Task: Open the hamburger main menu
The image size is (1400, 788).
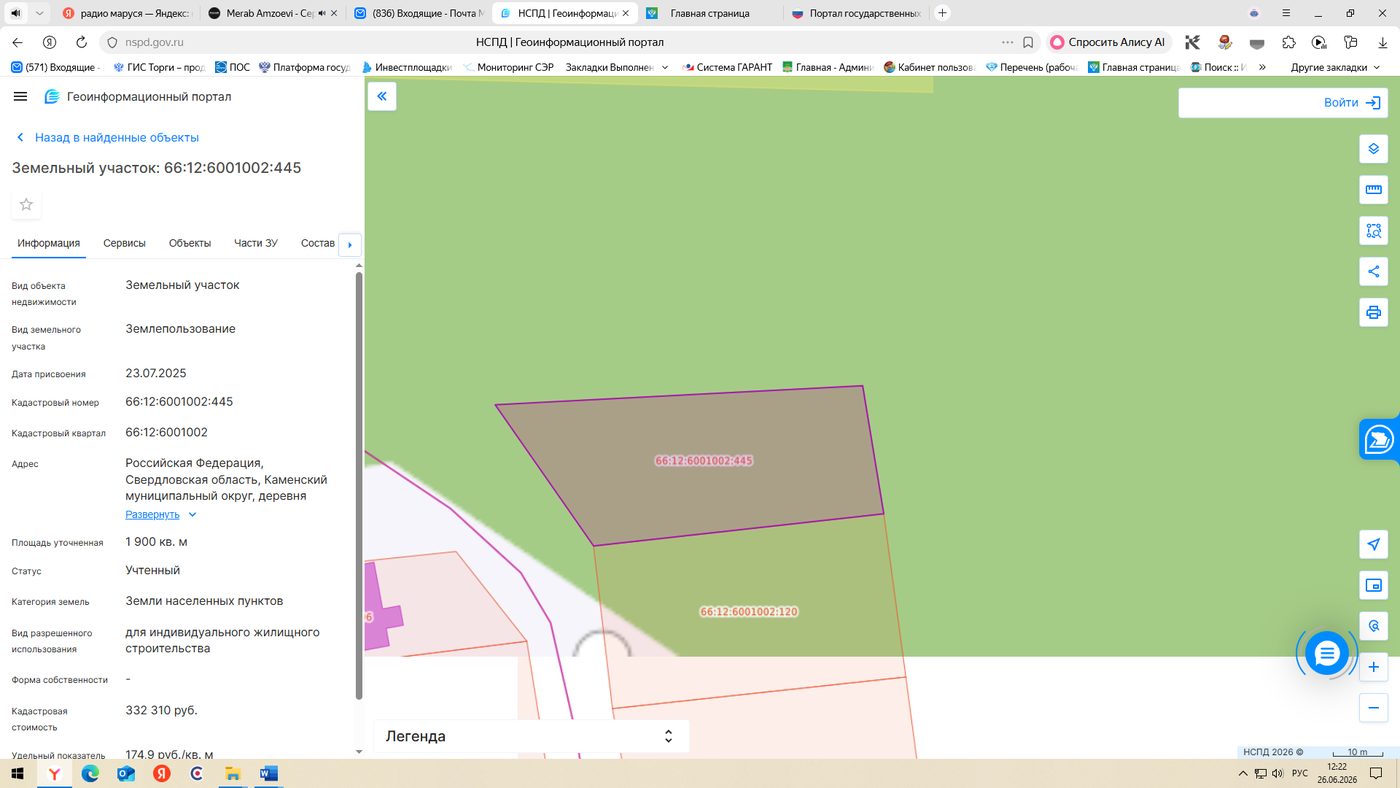Action: (20, 96)
